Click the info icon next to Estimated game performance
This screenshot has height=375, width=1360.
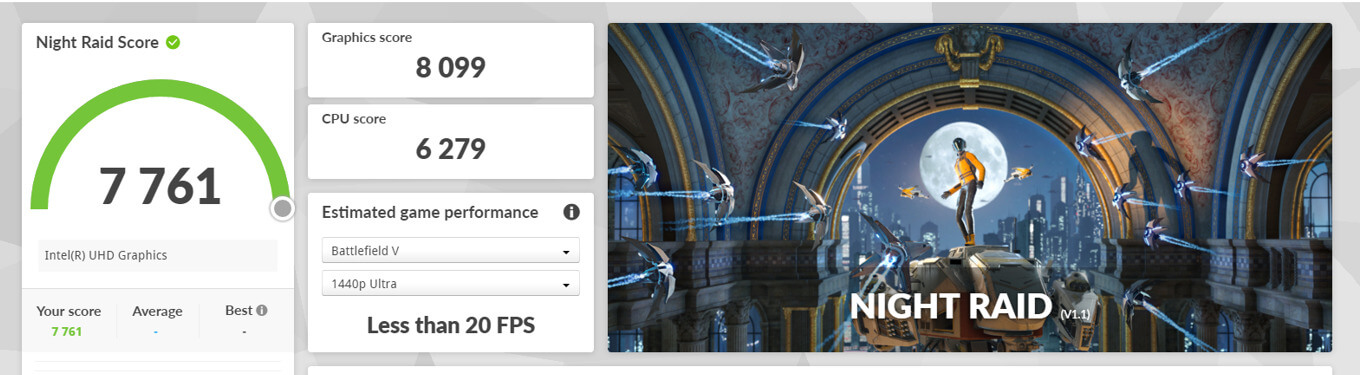point(571,212)
